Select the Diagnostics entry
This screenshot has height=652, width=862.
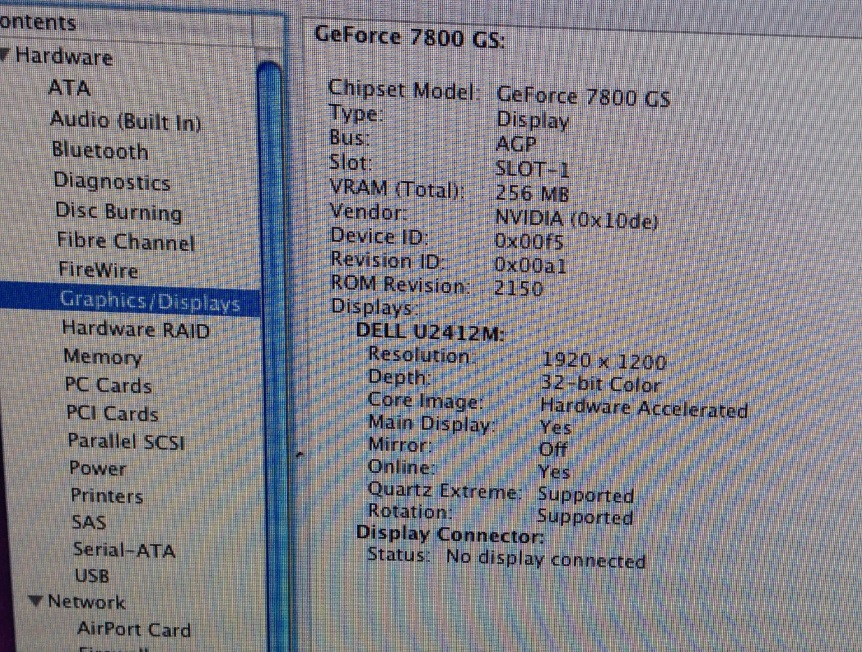pyautogui.click(x=112, y=181)
